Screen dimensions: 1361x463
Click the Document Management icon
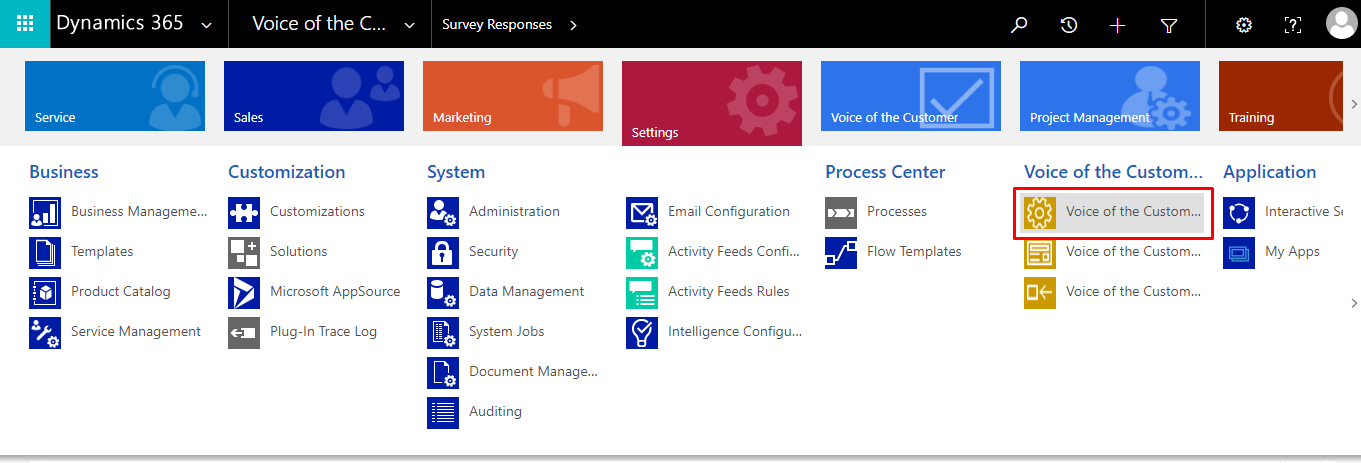coord(443,372)
